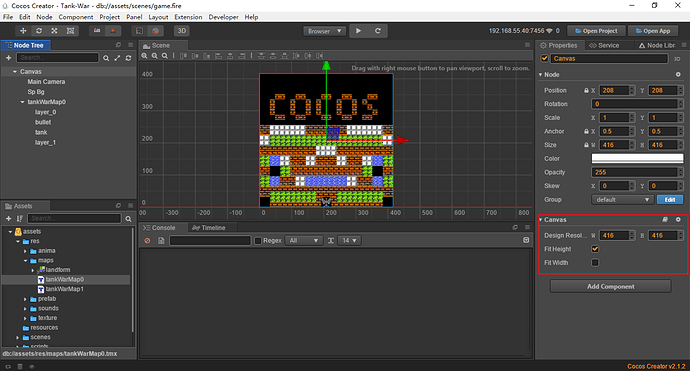Viewport: 690px width, 371px height.
Task: Select the rotate transform tool
Action: coord(39,31)
